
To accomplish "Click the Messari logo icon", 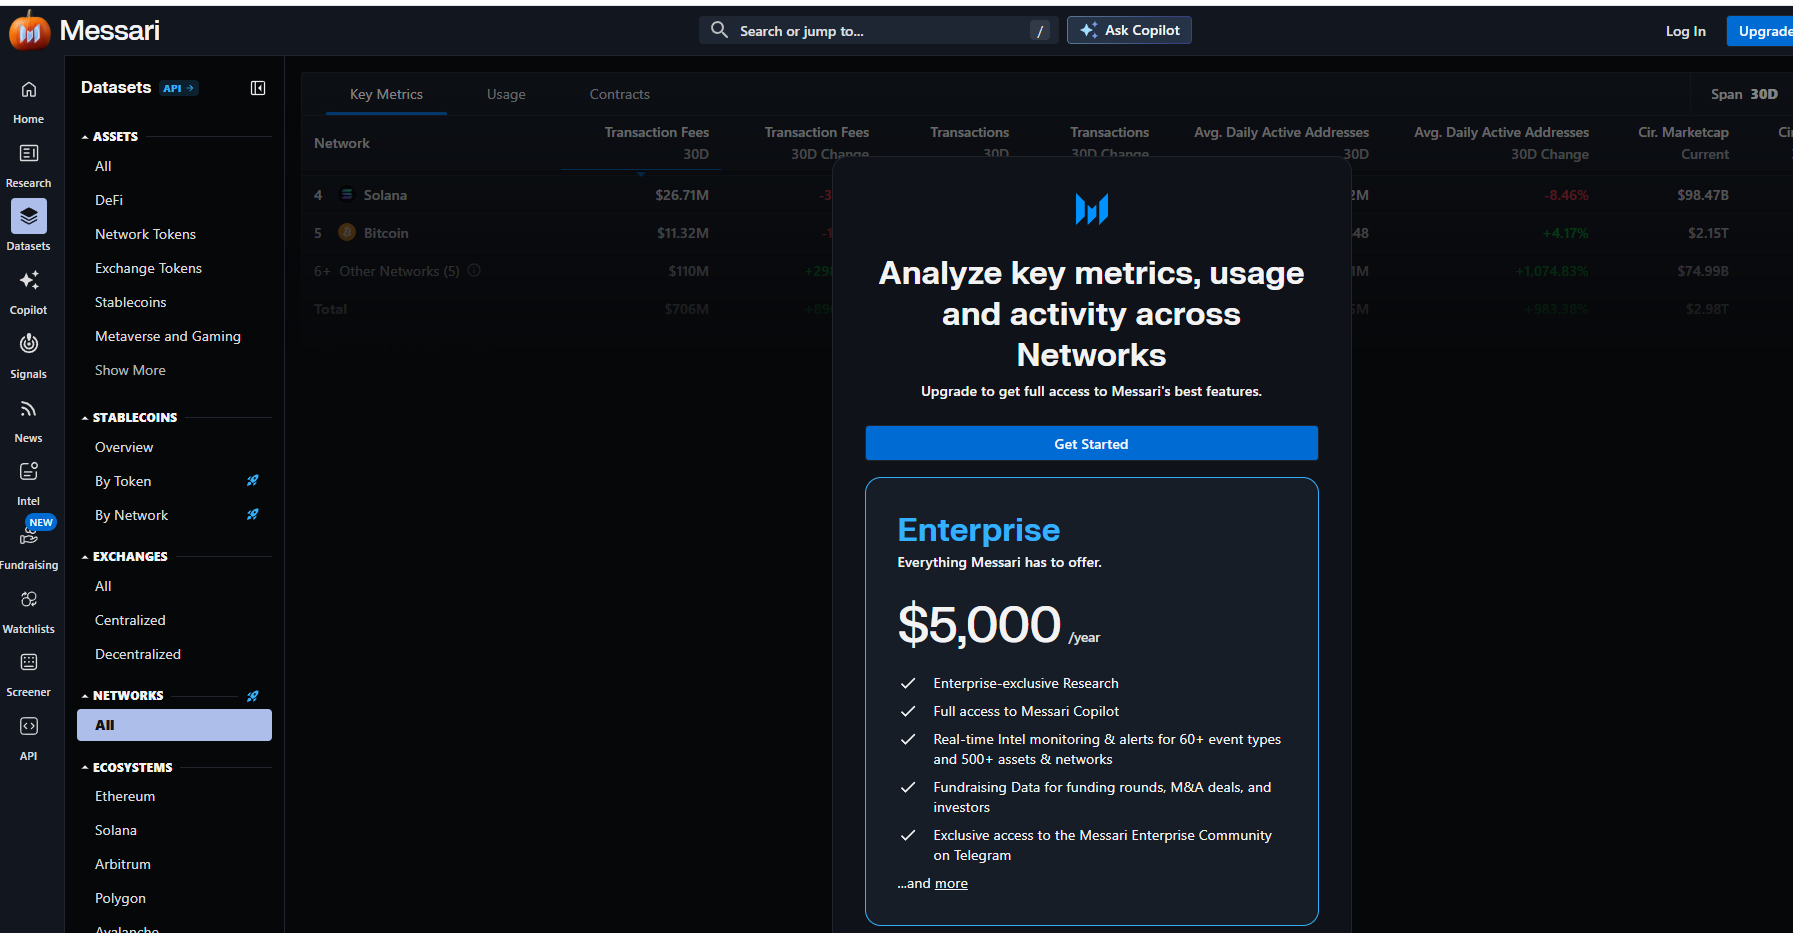I will click(30, 31).
